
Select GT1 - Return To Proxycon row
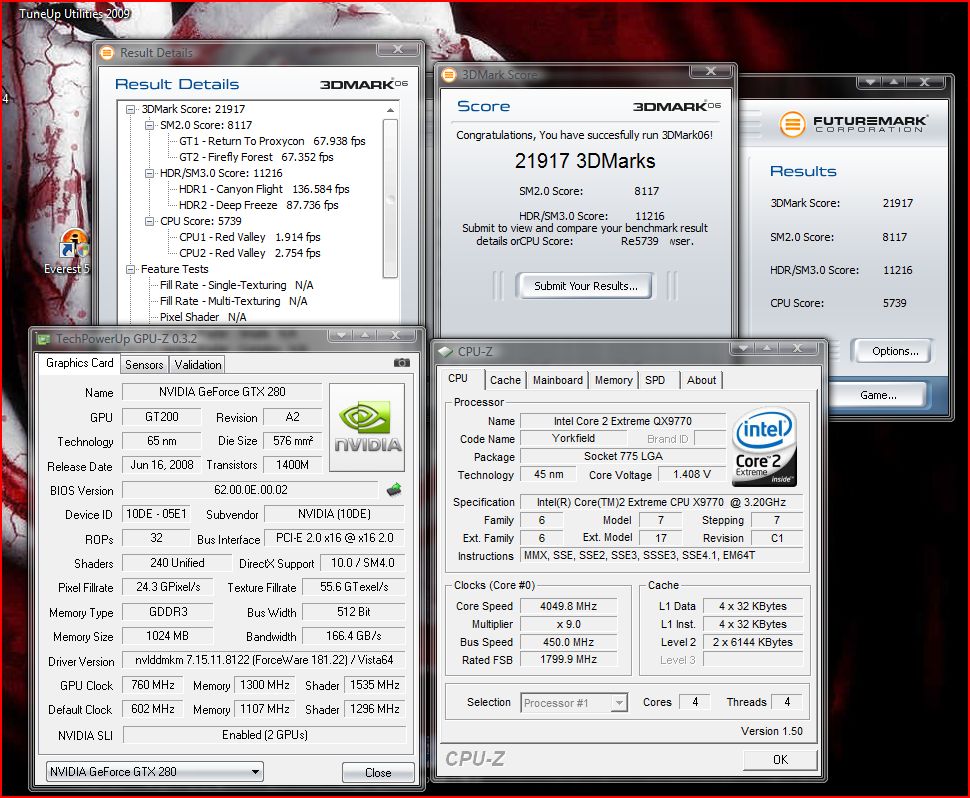coord(272,141)
